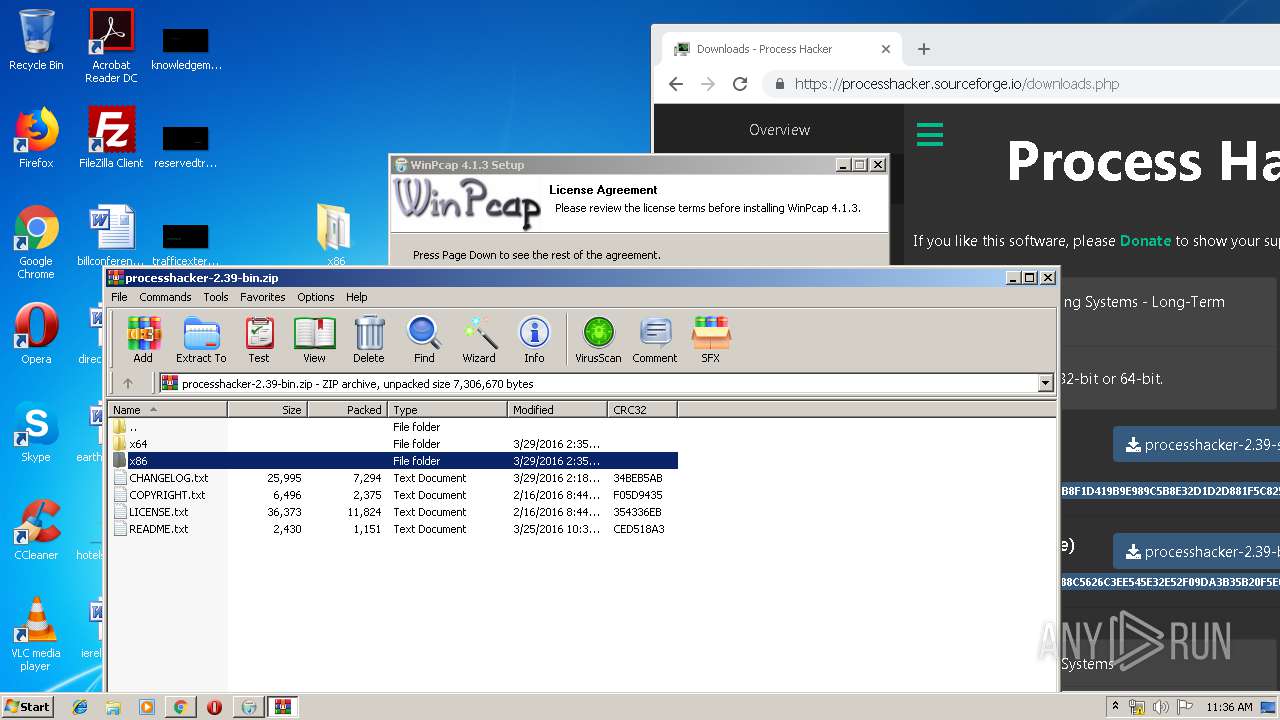The height and width of the screenshot is (720, 1280).
Task: Switch to Downloads - Process Hacker tab
Action: click(x=780, y=49)
